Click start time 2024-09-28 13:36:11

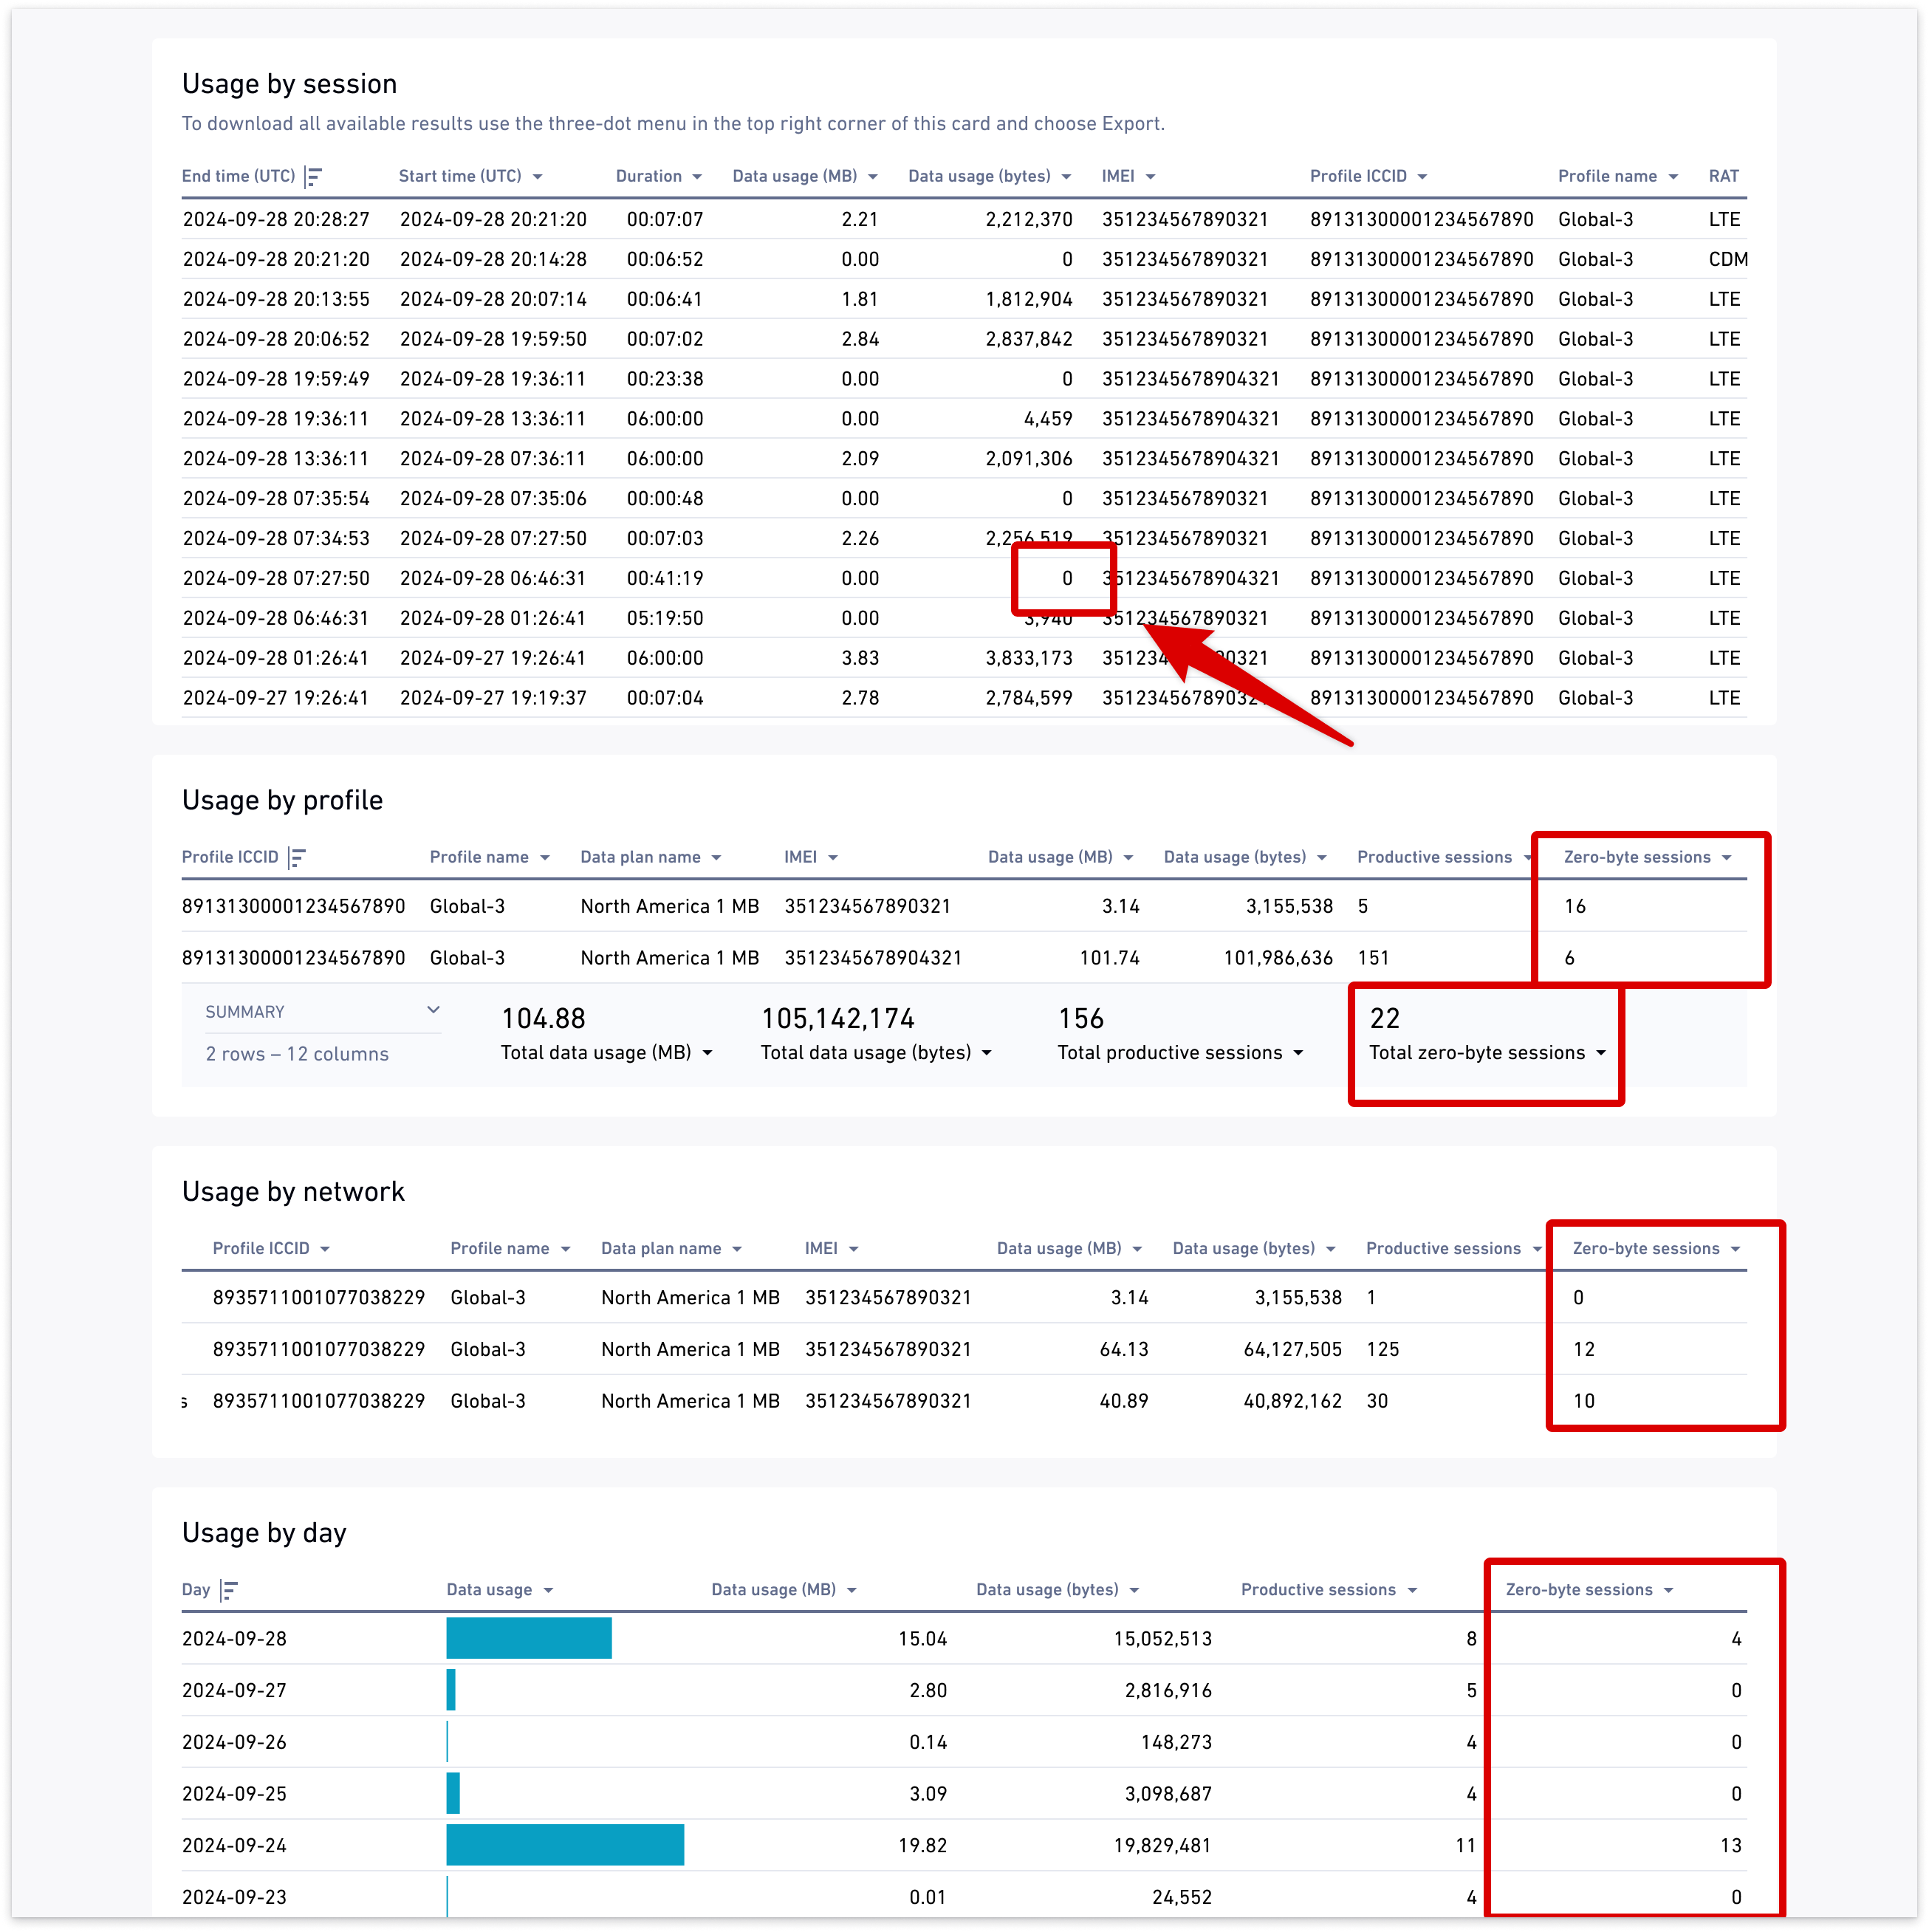coord(493,419)
